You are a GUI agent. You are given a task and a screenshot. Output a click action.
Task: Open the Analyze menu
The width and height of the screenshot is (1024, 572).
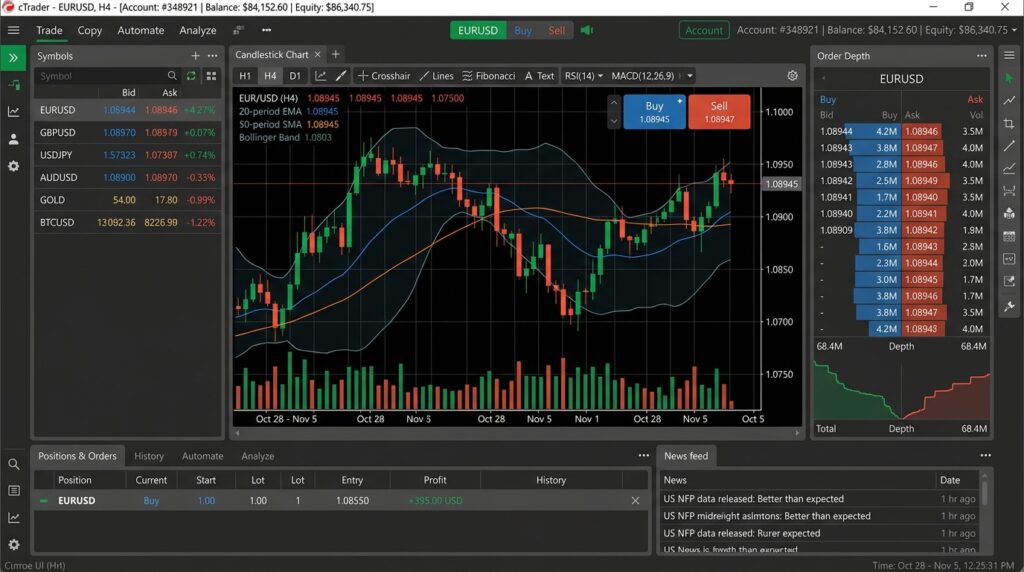tap(197, 30)
